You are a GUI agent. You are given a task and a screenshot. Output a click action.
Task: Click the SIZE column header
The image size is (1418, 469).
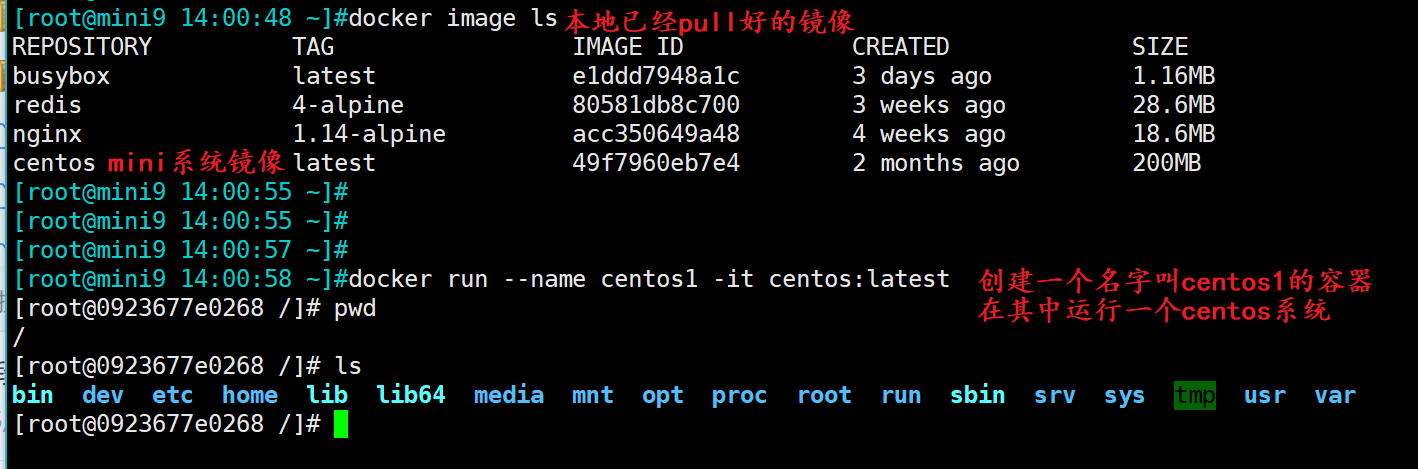pos(1160,47)
